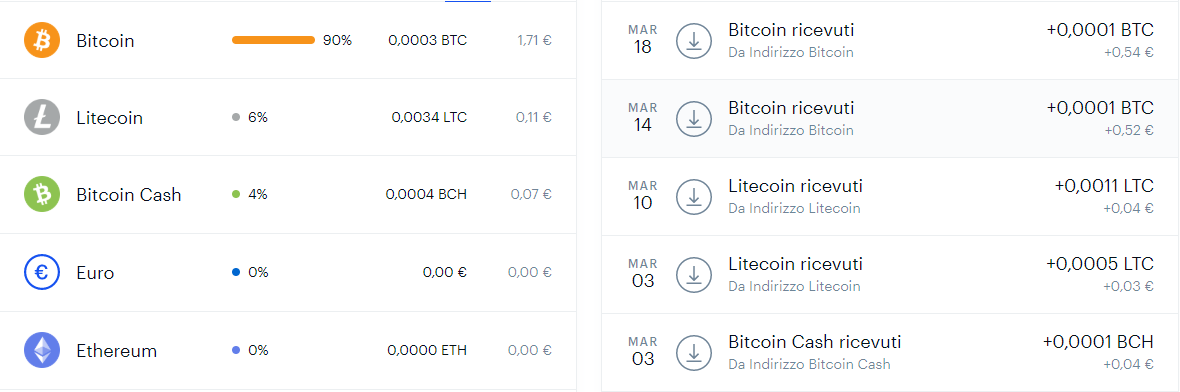
Task: Open the Litecoin wallet name
Action: [109, 118]
